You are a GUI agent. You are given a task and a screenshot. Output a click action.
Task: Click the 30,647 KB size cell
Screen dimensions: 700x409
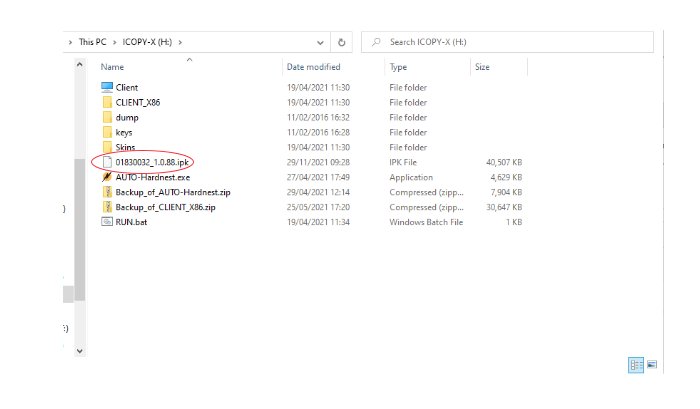(504, 207)
